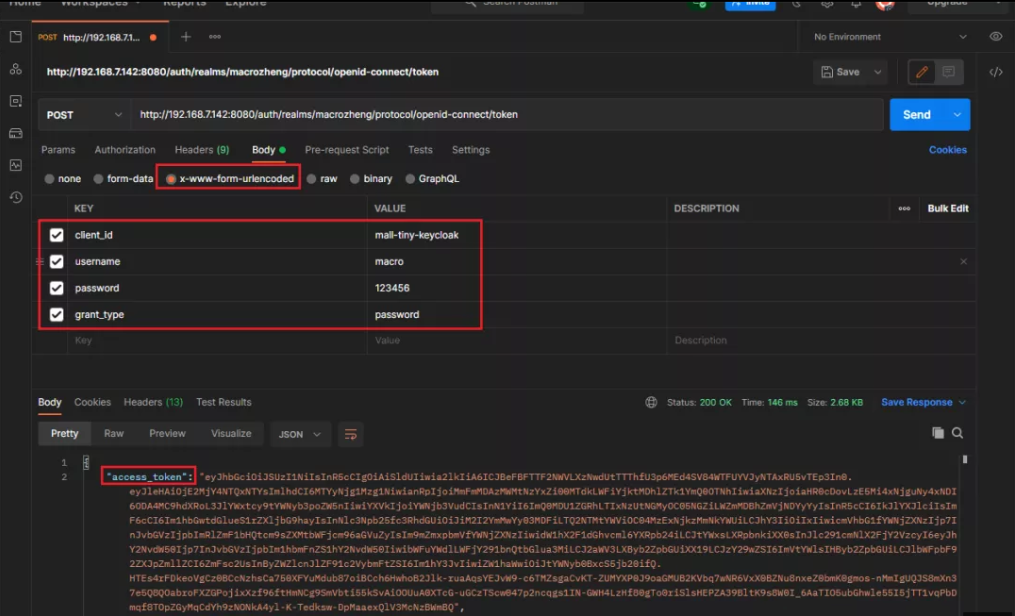Switch to the Authorization tab

point(125,150)
